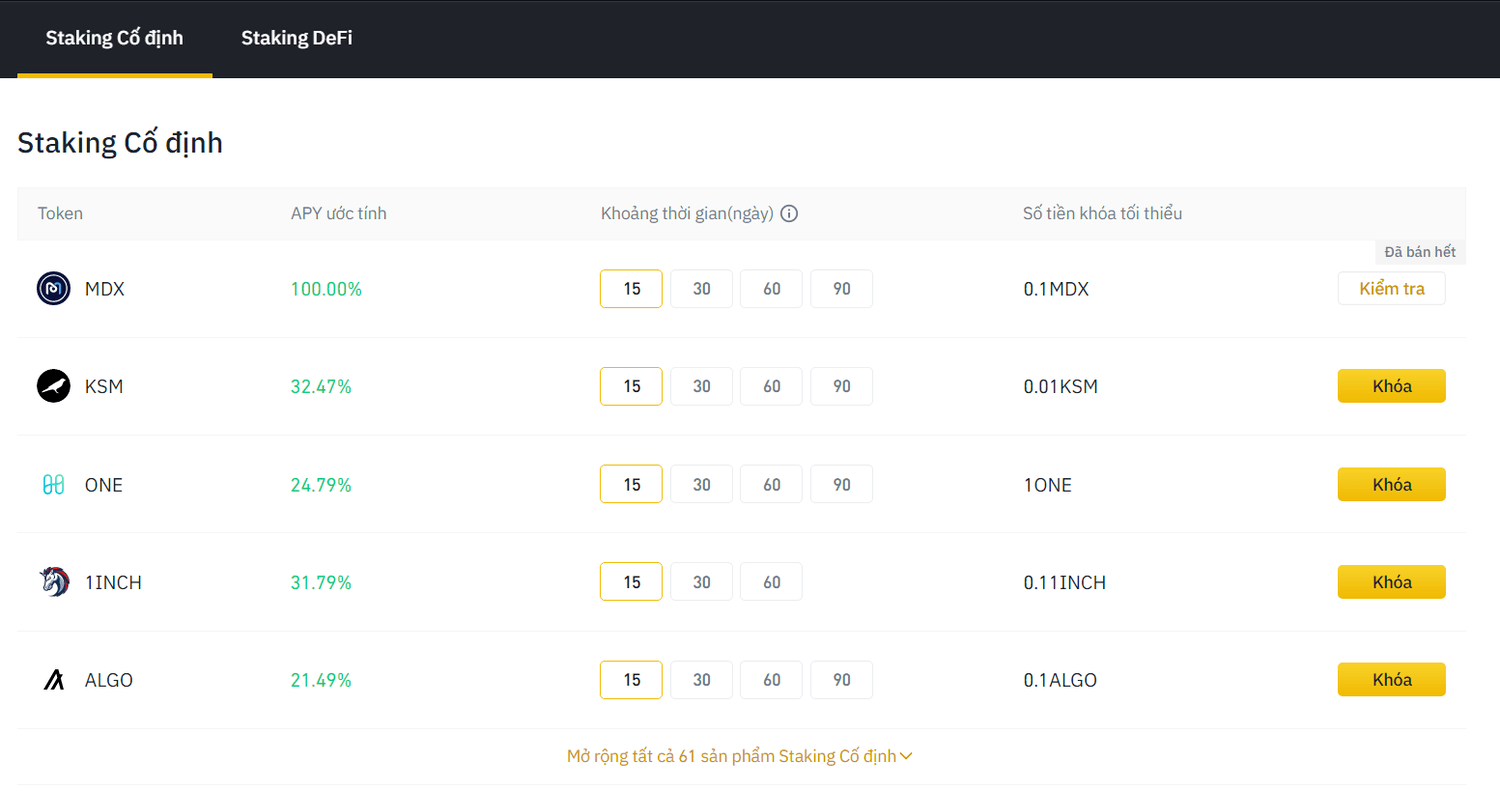Image resolution: width=1500 pixels, height=791 pixels.
Task: Expand all 61 Staking Cố định products
Action: click(739, 756)
